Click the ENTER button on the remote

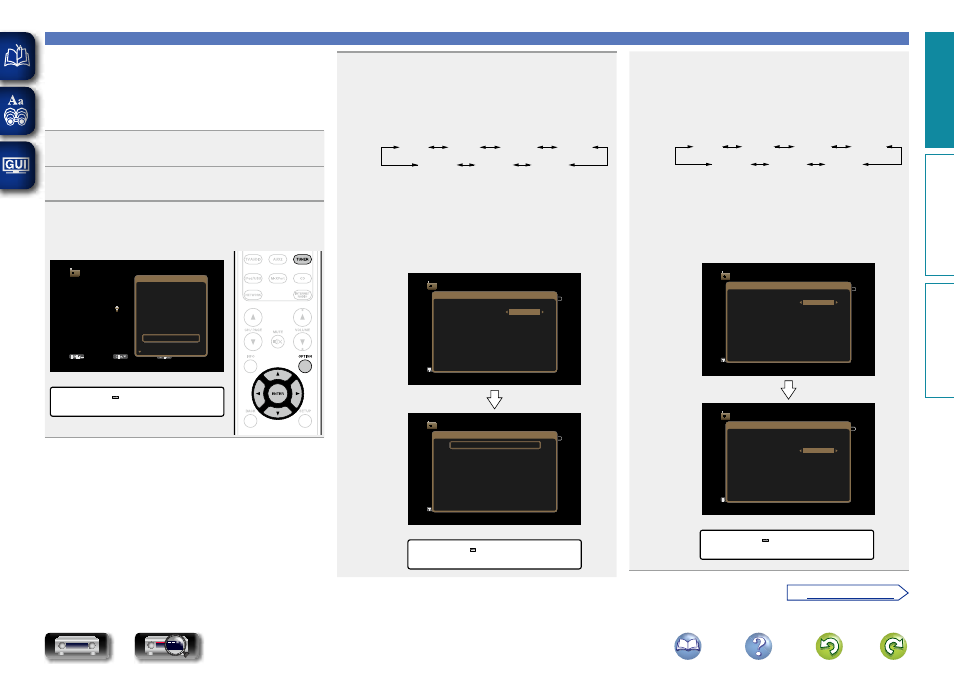(x=277, y=394)
